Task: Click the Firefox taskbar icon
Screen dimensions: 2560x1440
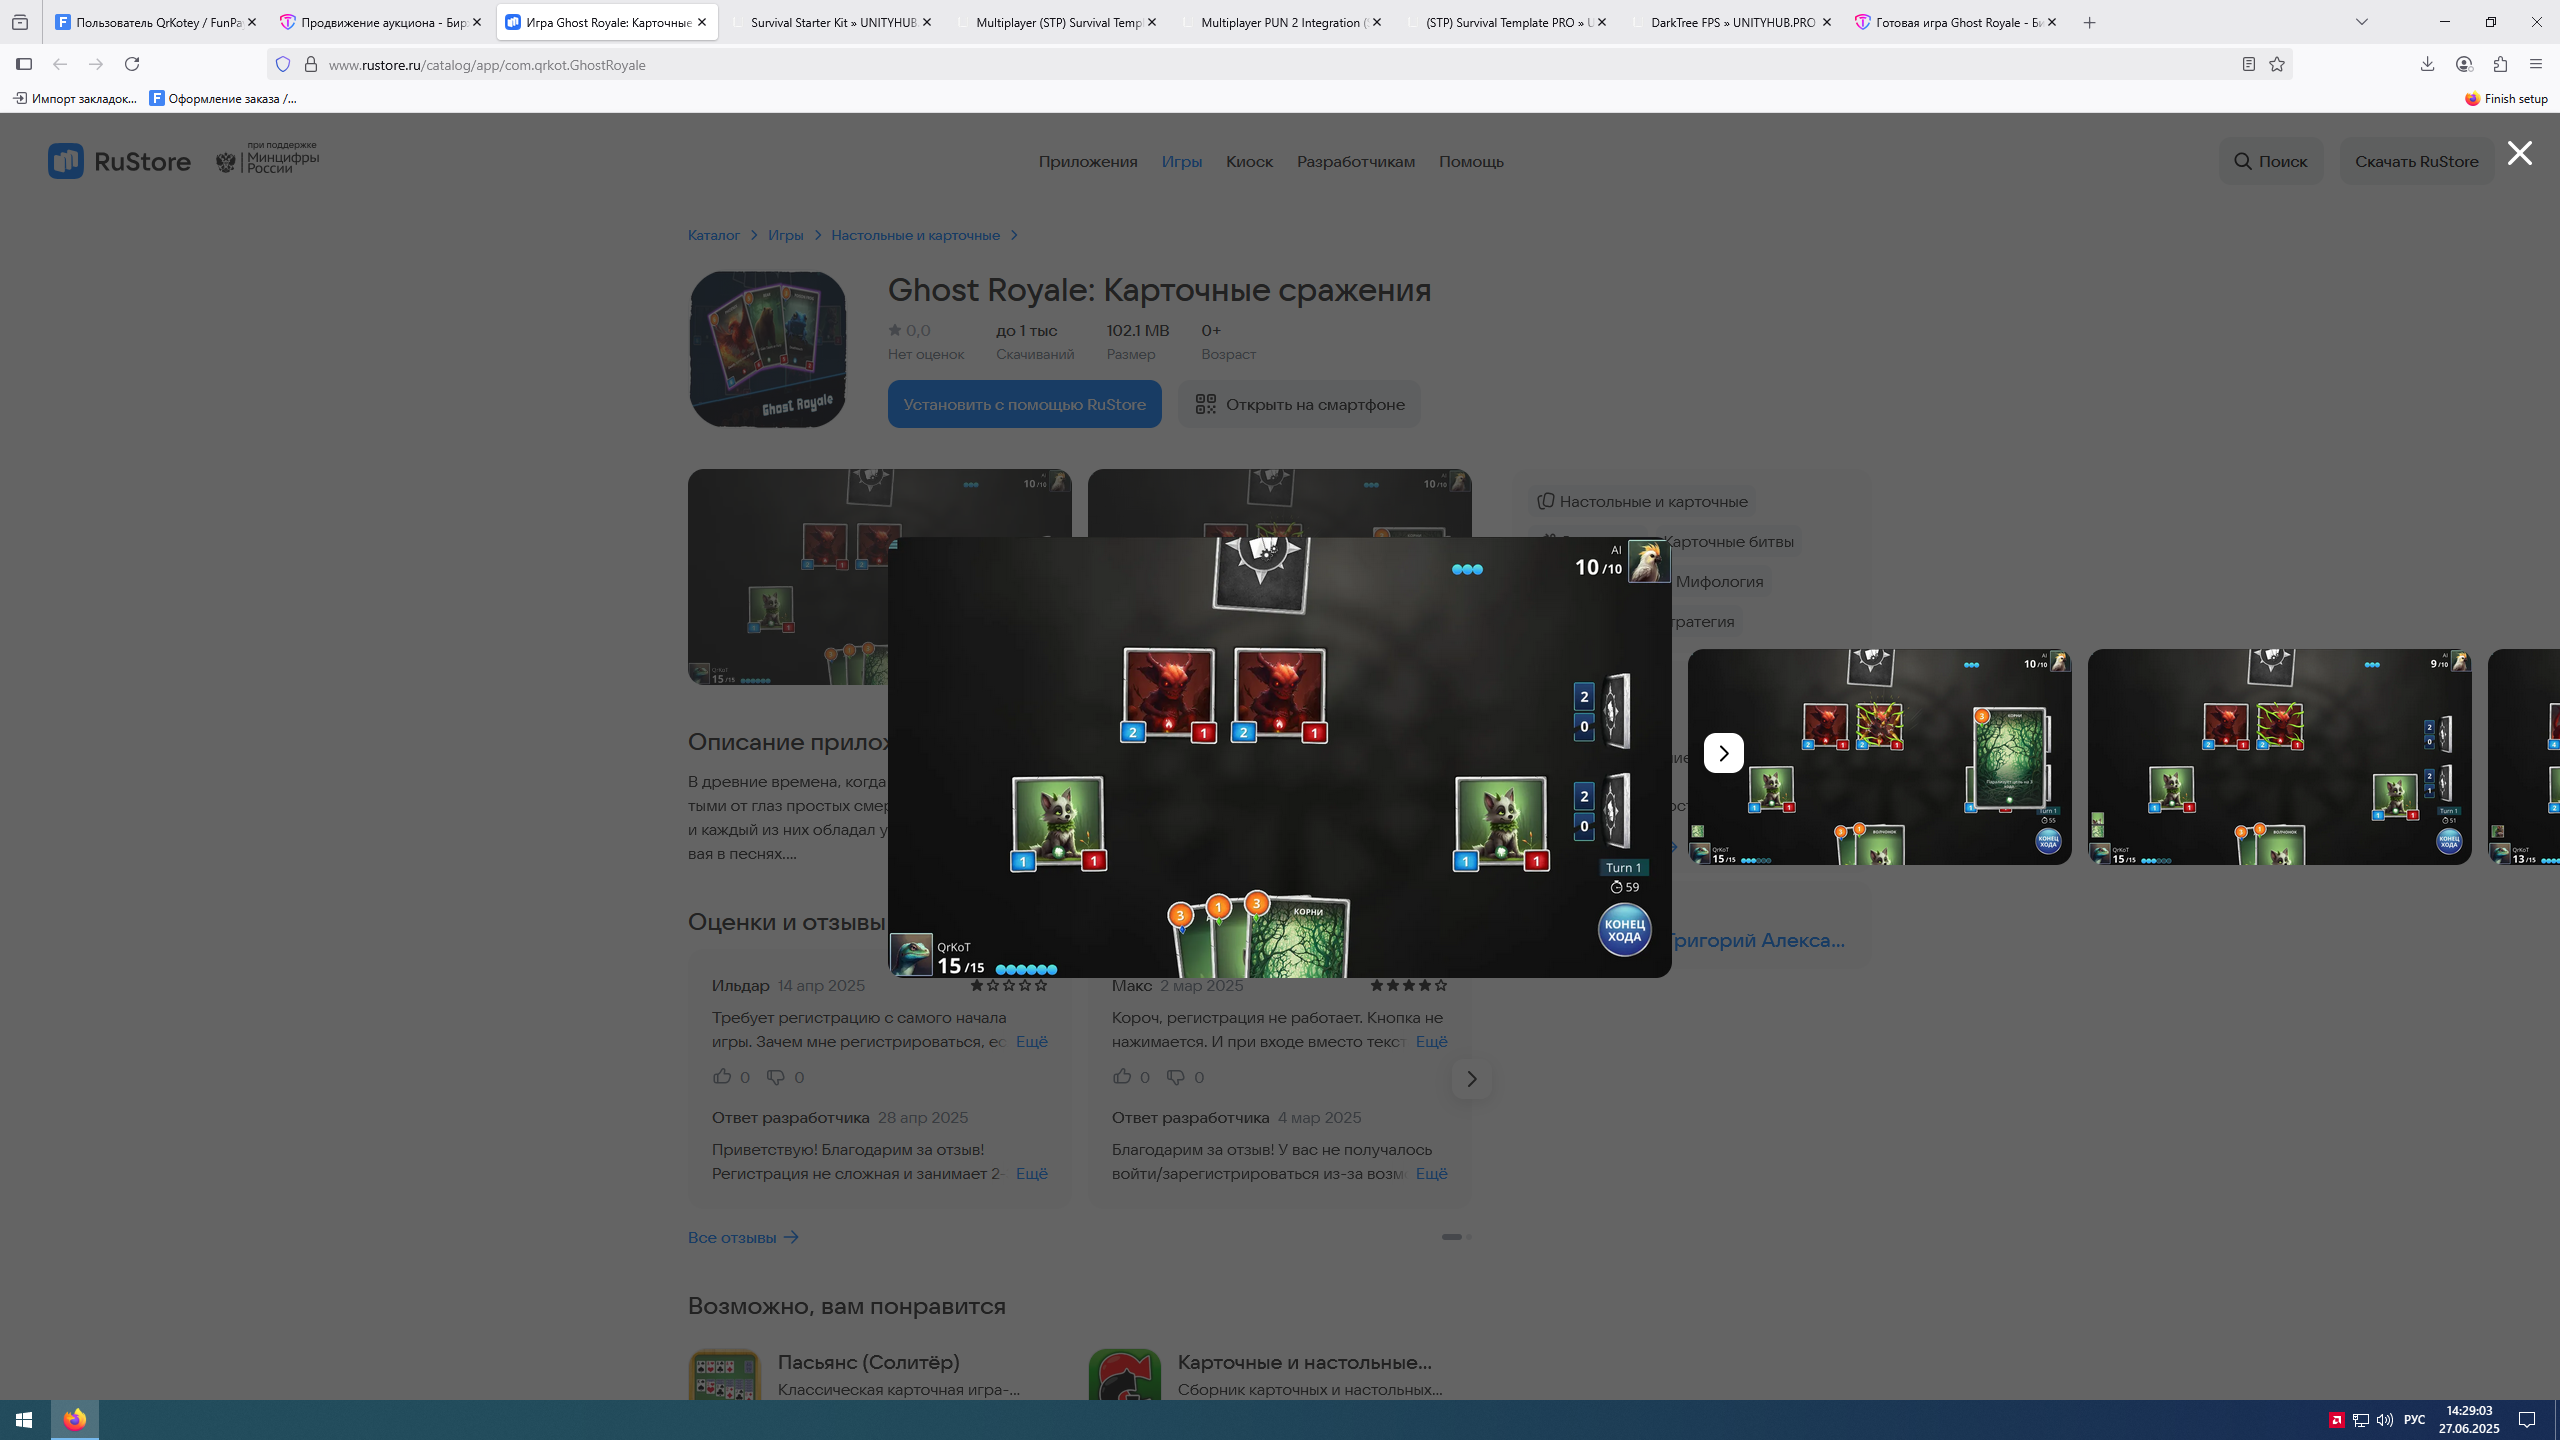Action: (75, 1420)
